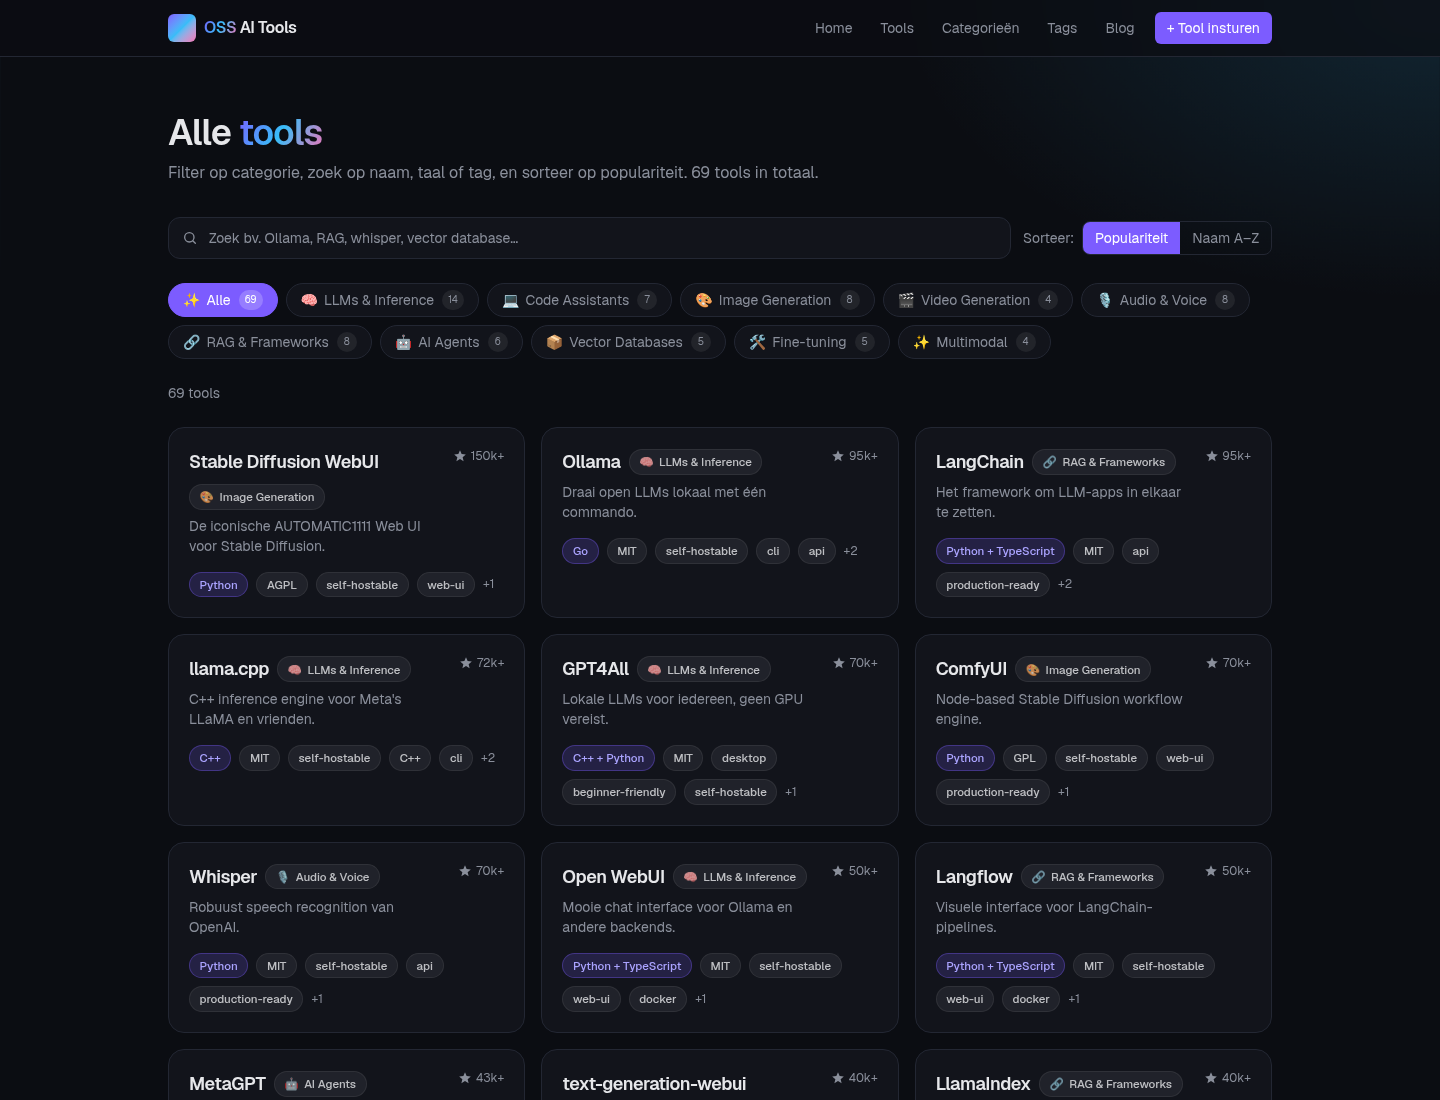
Task: Click the star icon on Whisper card
Action: coord(465,871)
